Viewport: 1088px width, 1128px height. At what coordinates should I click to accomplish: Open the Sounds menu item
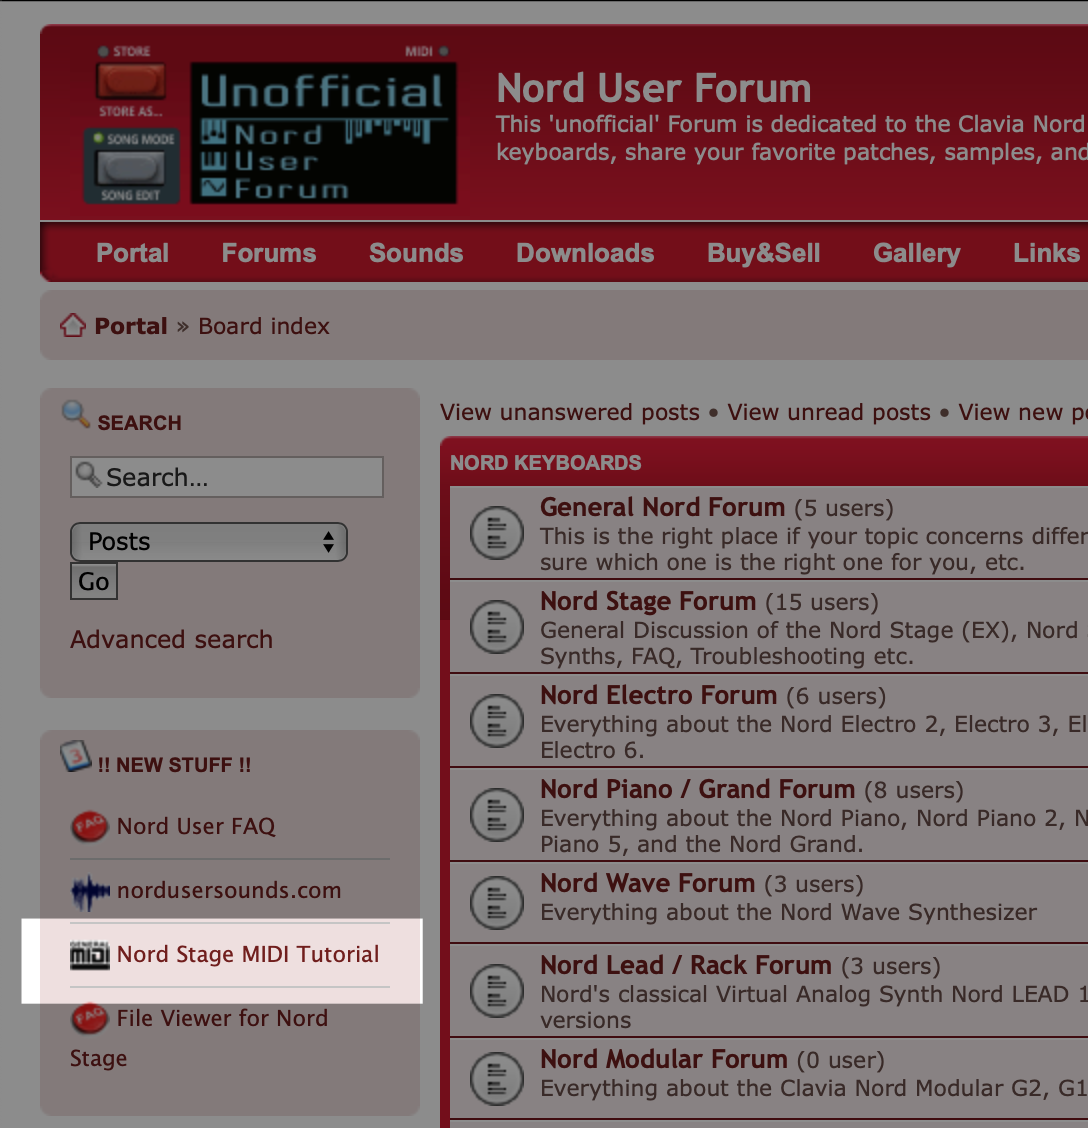(416, 253)
